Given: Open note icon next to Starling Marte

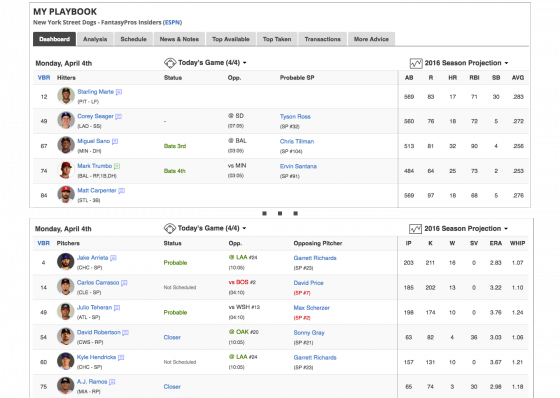Looking at the screenshot, I should [x=119, y=92].
